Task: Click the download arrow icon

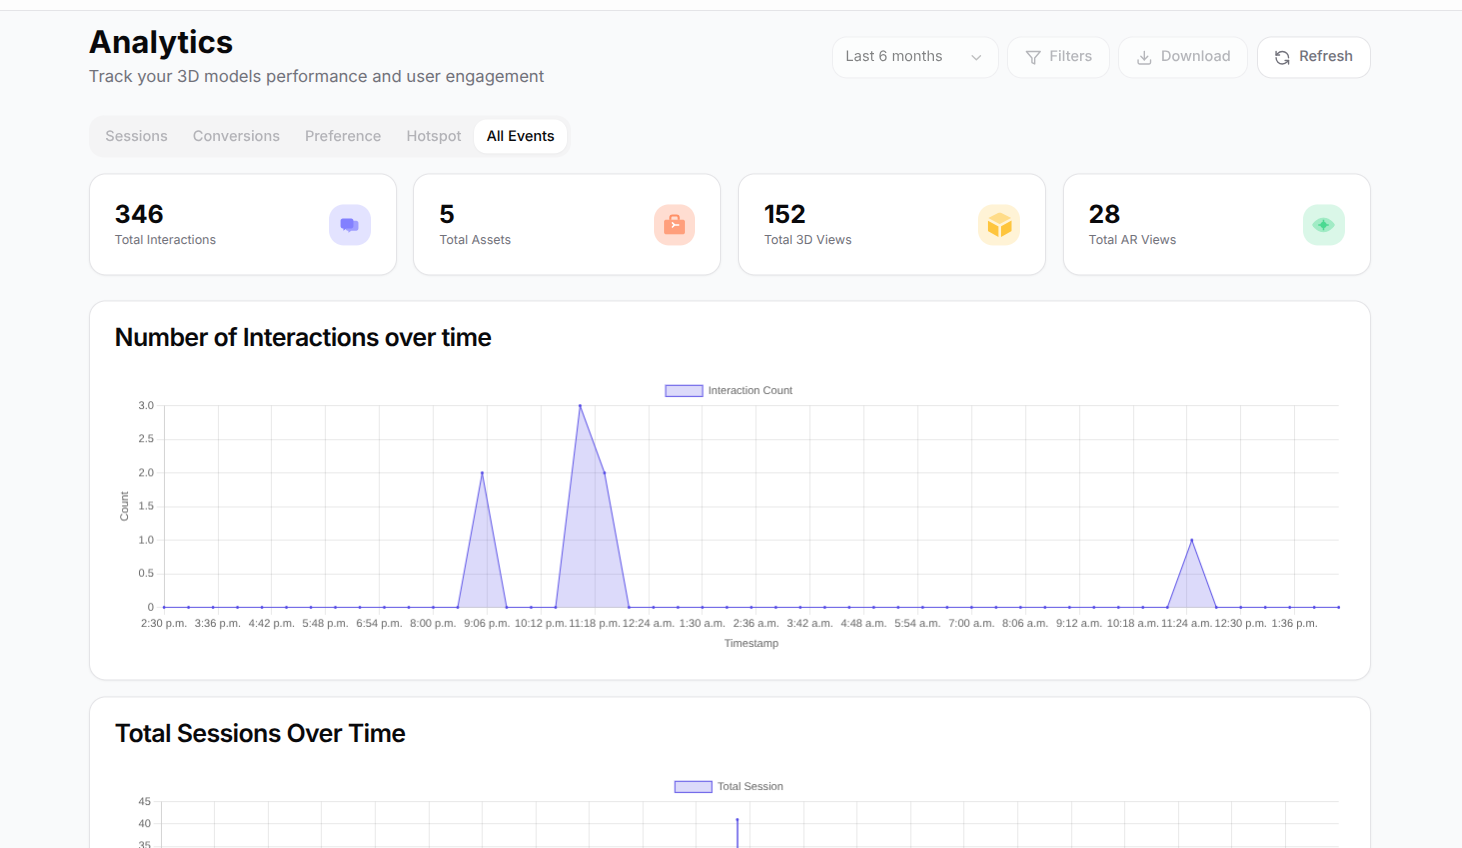Action: [x=1144, y=57]
